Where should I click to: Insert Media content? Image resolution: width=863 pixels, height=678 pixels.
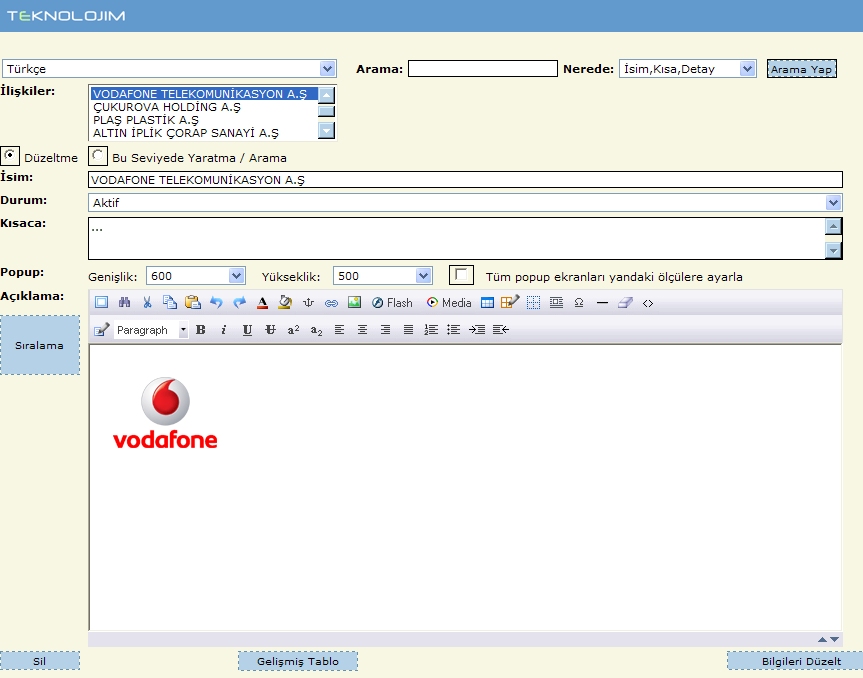coord(449,303)
